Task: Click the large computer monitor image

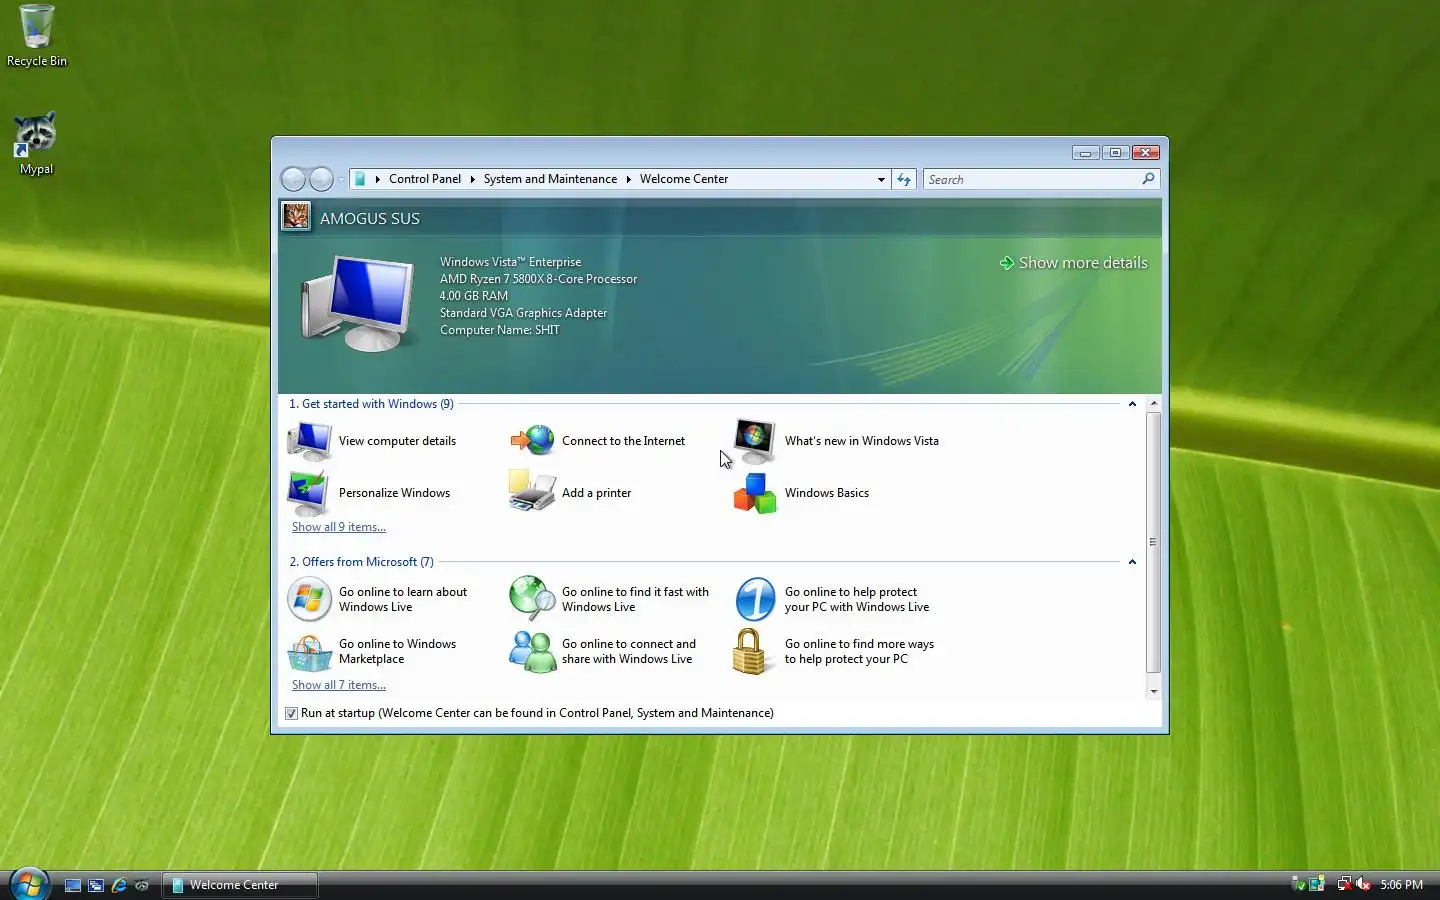Action: 359,301
